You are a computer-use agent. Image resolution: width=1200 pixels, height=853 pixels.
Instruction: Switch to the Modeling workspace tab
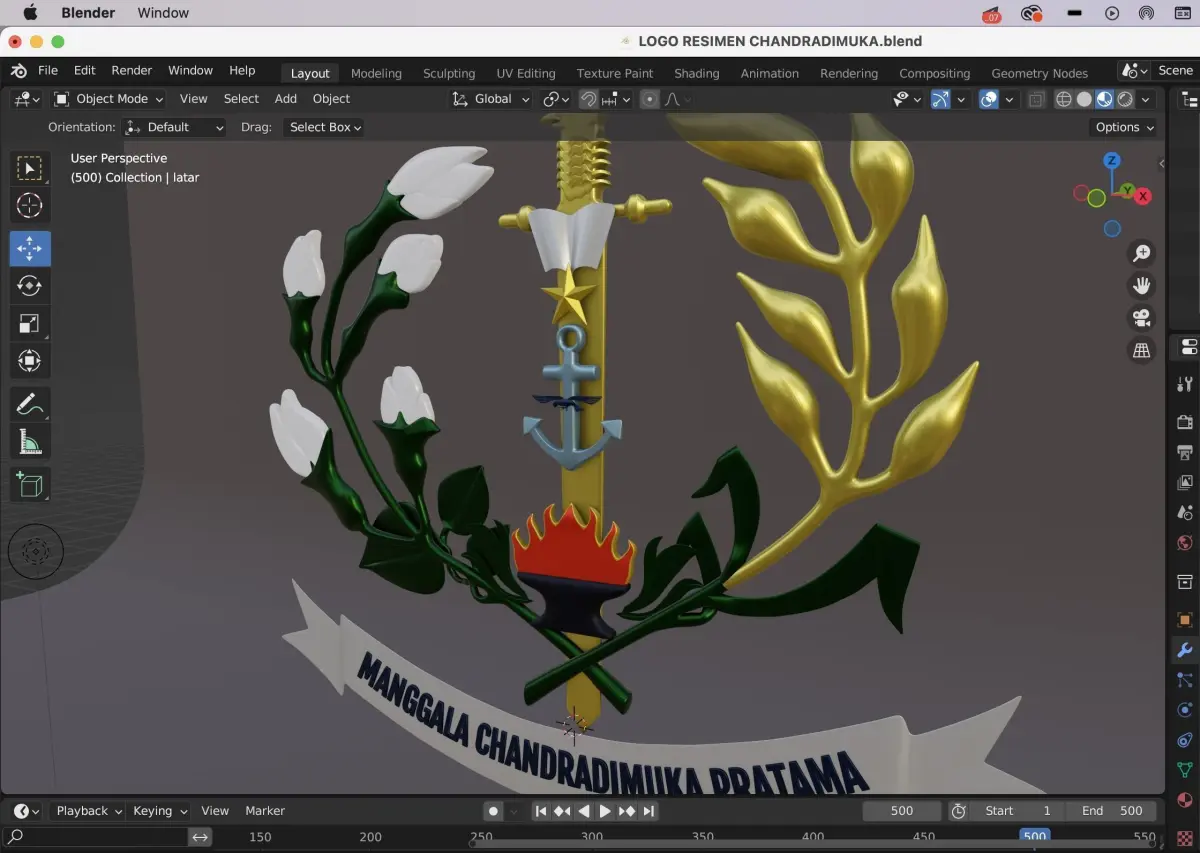pos(376,73)
